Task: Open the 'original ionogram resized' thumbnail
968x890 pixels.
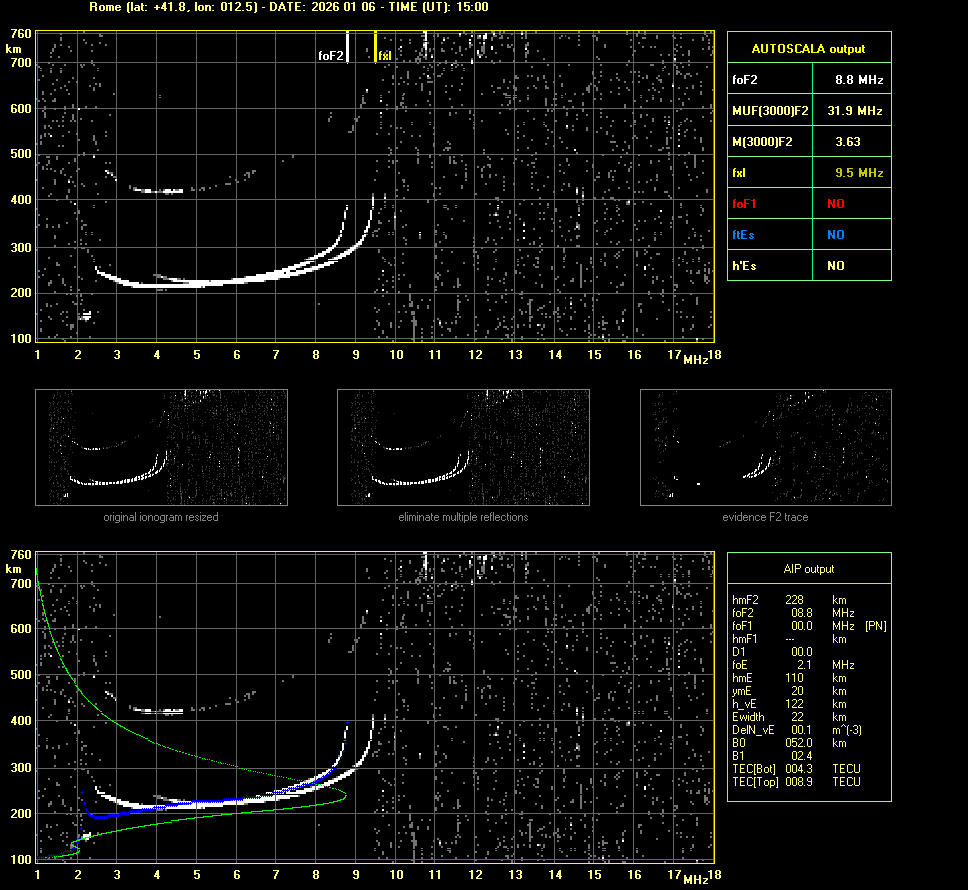Action: coord(161,447)
